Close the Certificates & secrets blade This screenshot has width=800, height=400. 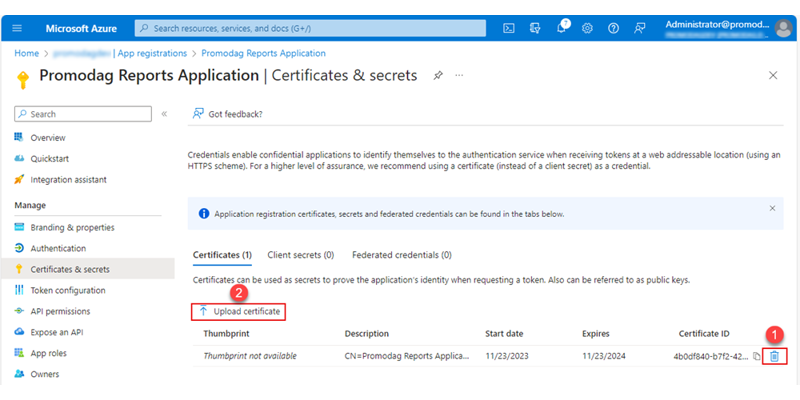pos(773,76)
